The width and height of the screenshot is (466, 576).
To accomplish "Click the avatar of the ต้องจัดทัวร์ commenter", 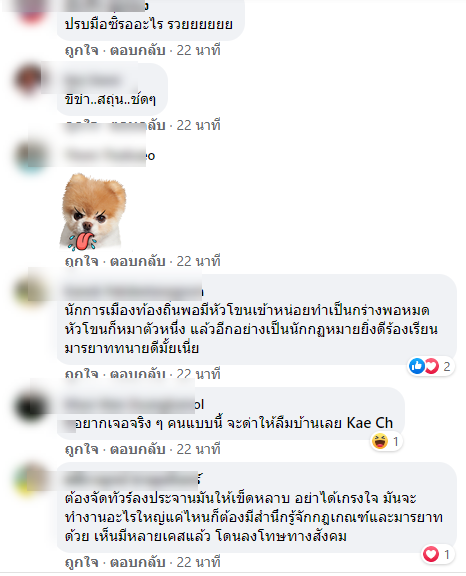I will click(x=32, y=480).
